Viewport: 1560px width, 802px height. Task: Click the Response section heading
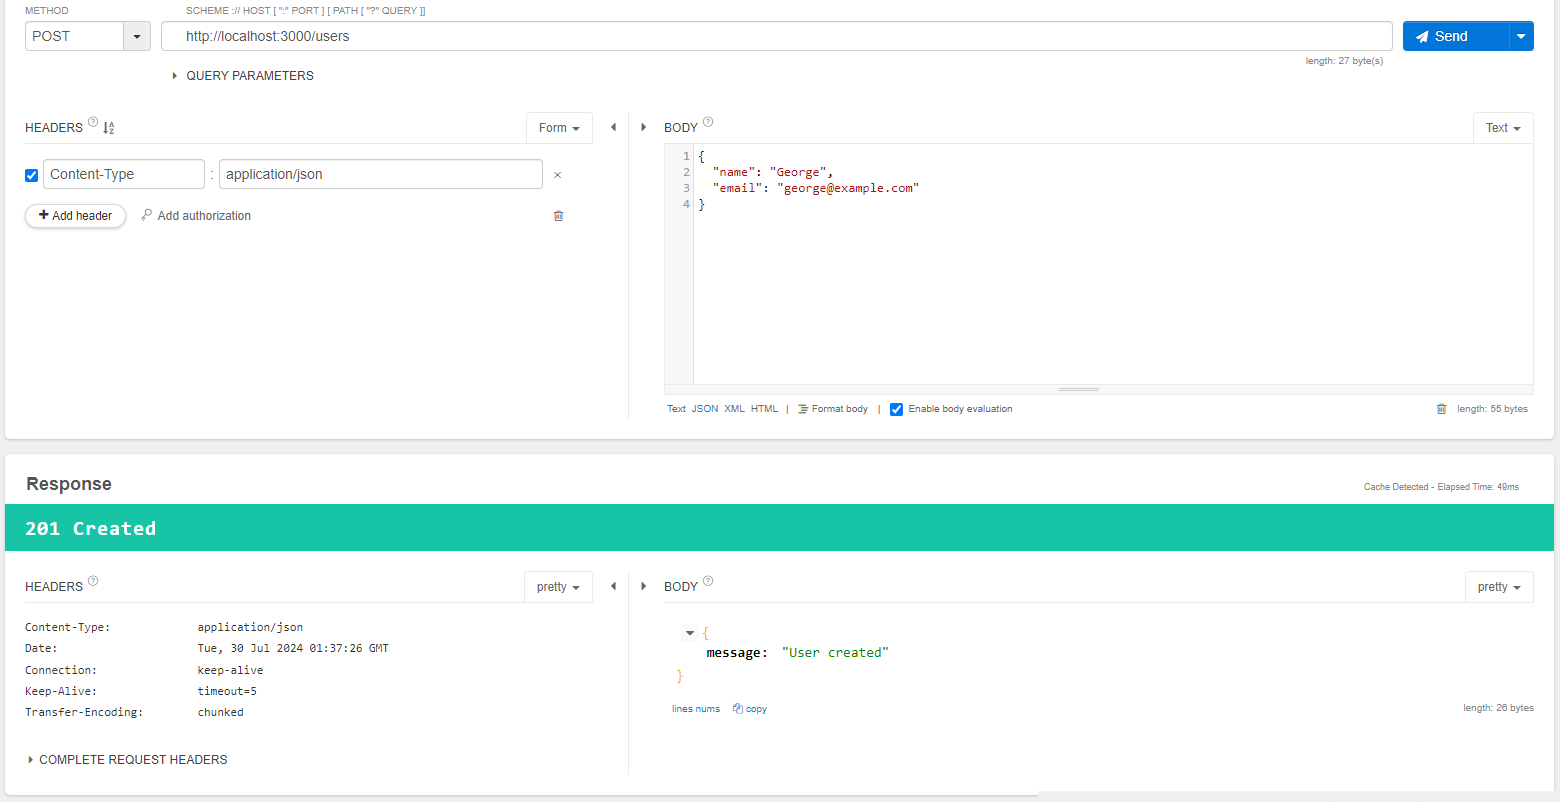[69, 484]
